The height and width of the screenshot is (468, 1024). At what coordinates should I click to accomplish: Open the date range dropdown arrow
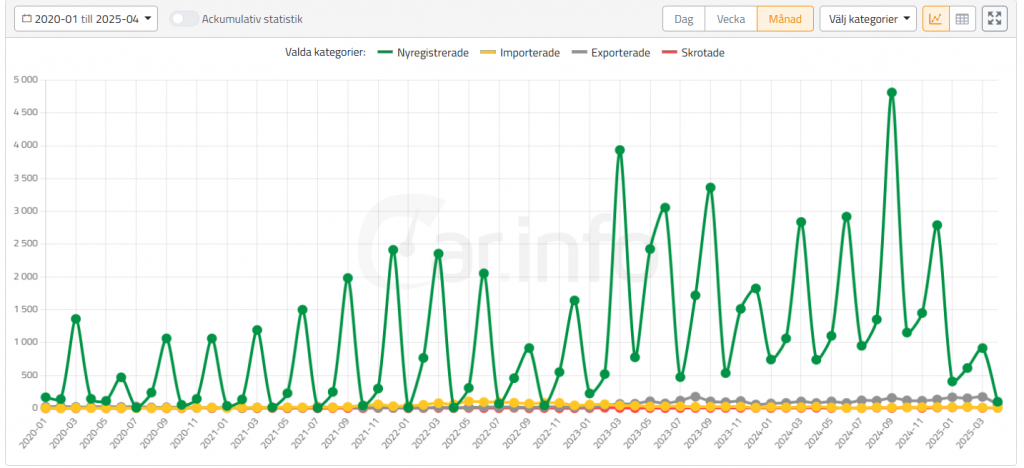click(149, 19)
